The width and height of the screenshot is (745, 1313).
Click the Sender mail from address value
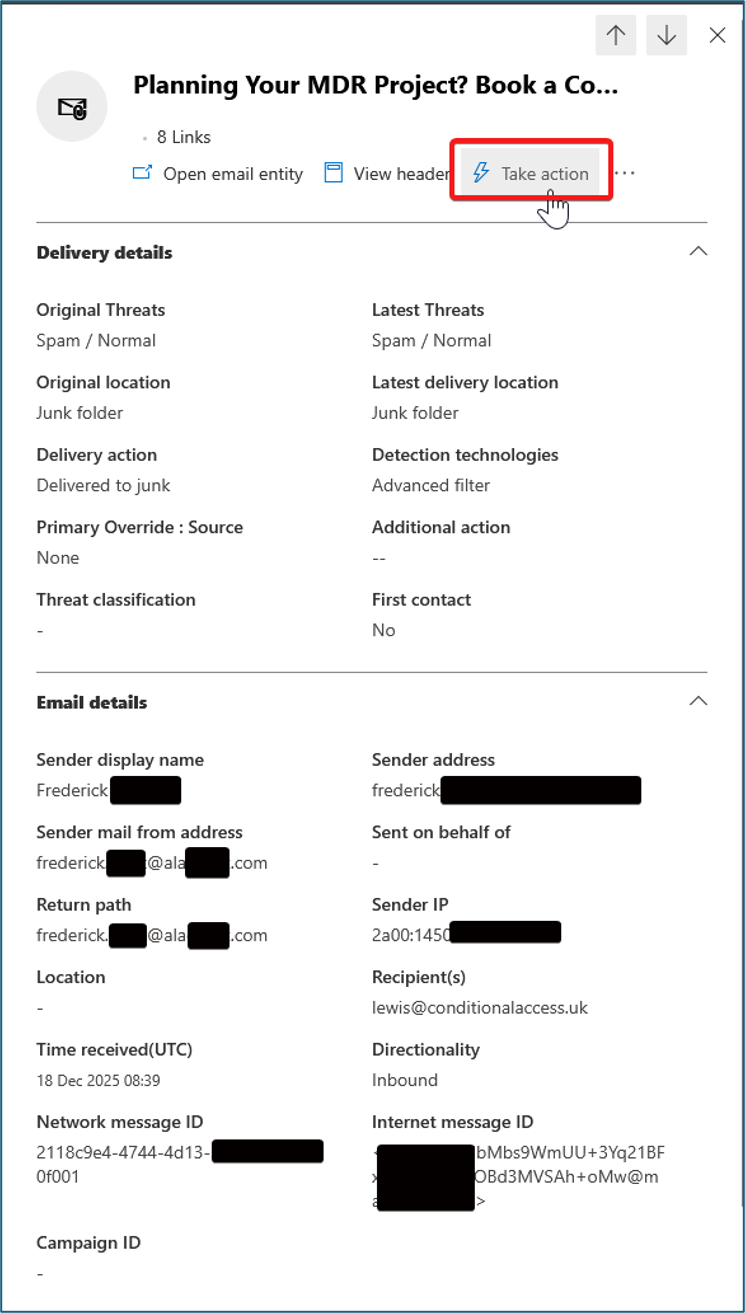pyautogui.click(x=152, y=863)
